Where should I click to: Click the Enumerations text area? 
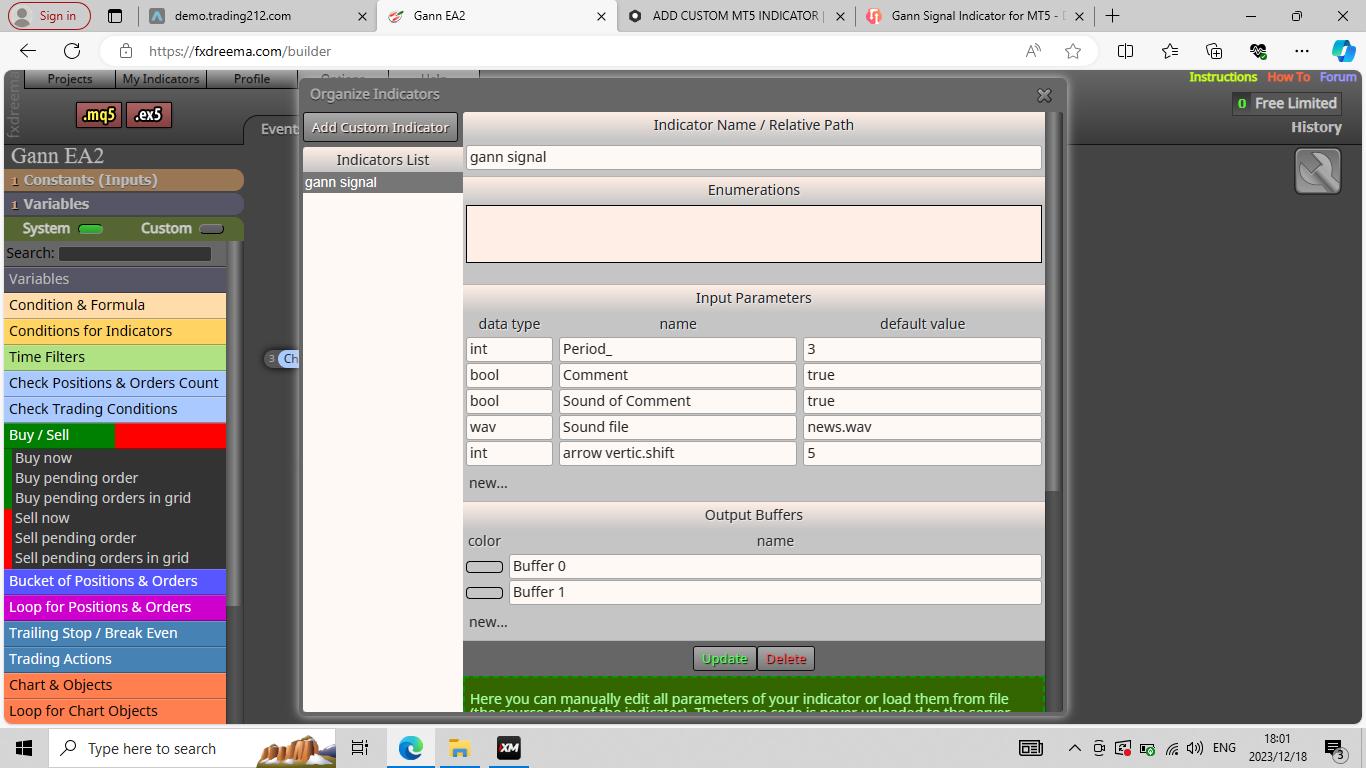click(754, 234)
